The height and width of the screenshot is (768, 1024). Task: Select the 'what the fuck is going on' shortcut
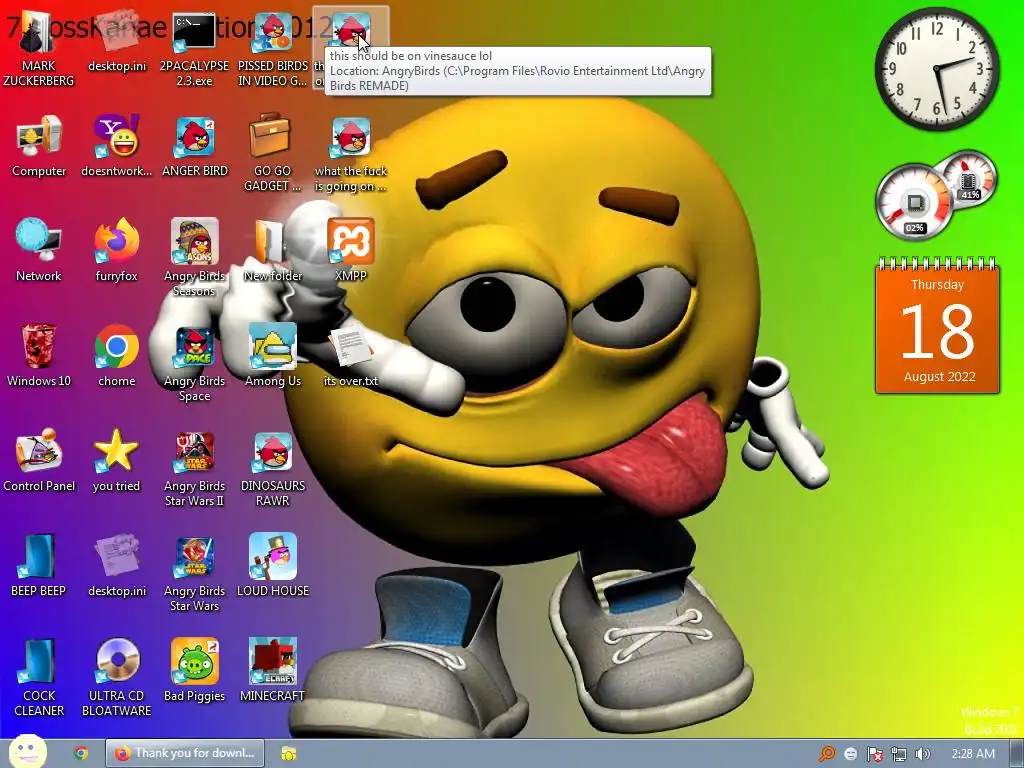351,155
